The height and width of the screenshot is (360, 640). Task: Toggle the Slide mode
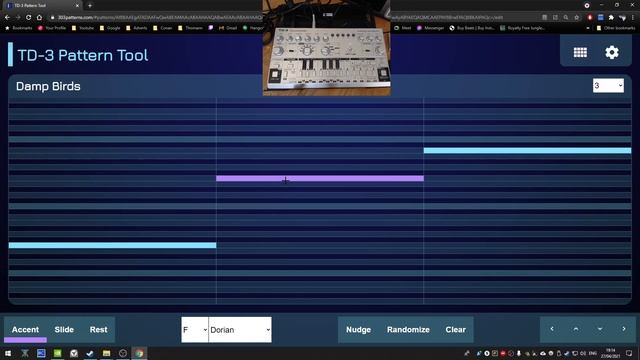coord(64,329)
